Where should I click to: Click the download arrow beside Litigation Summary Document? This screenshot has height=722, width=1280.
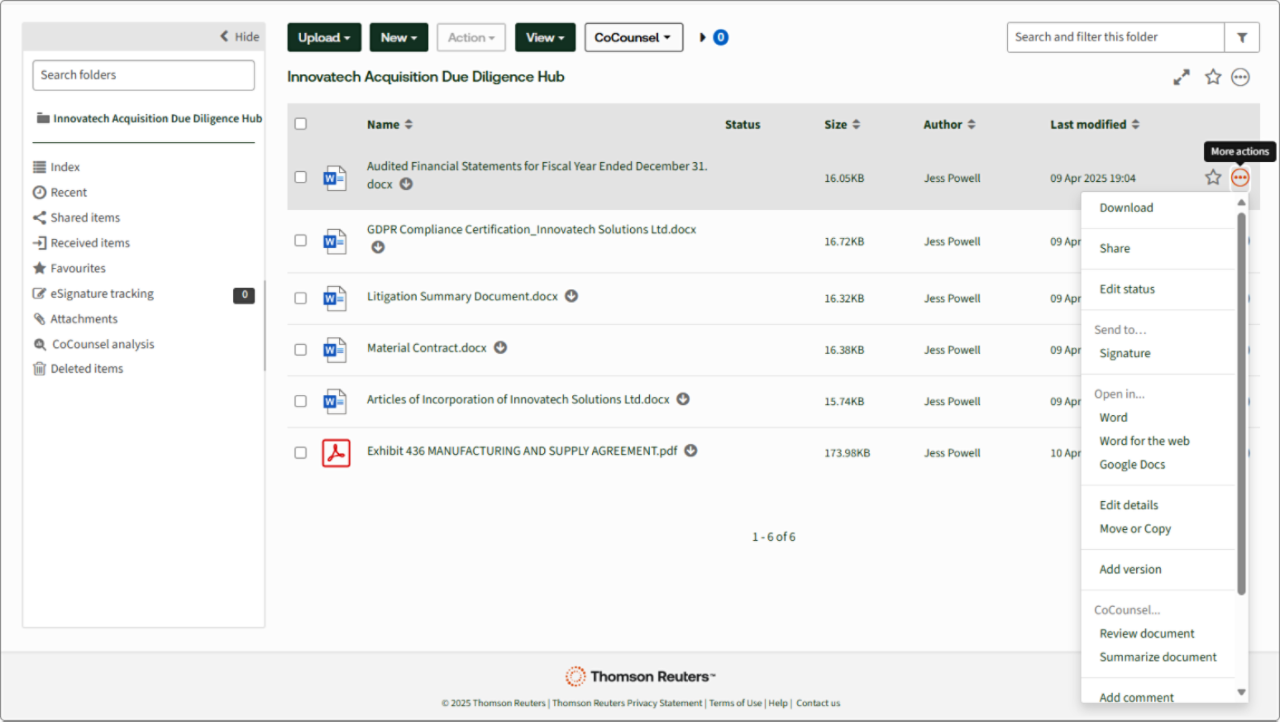click(572, 296)
